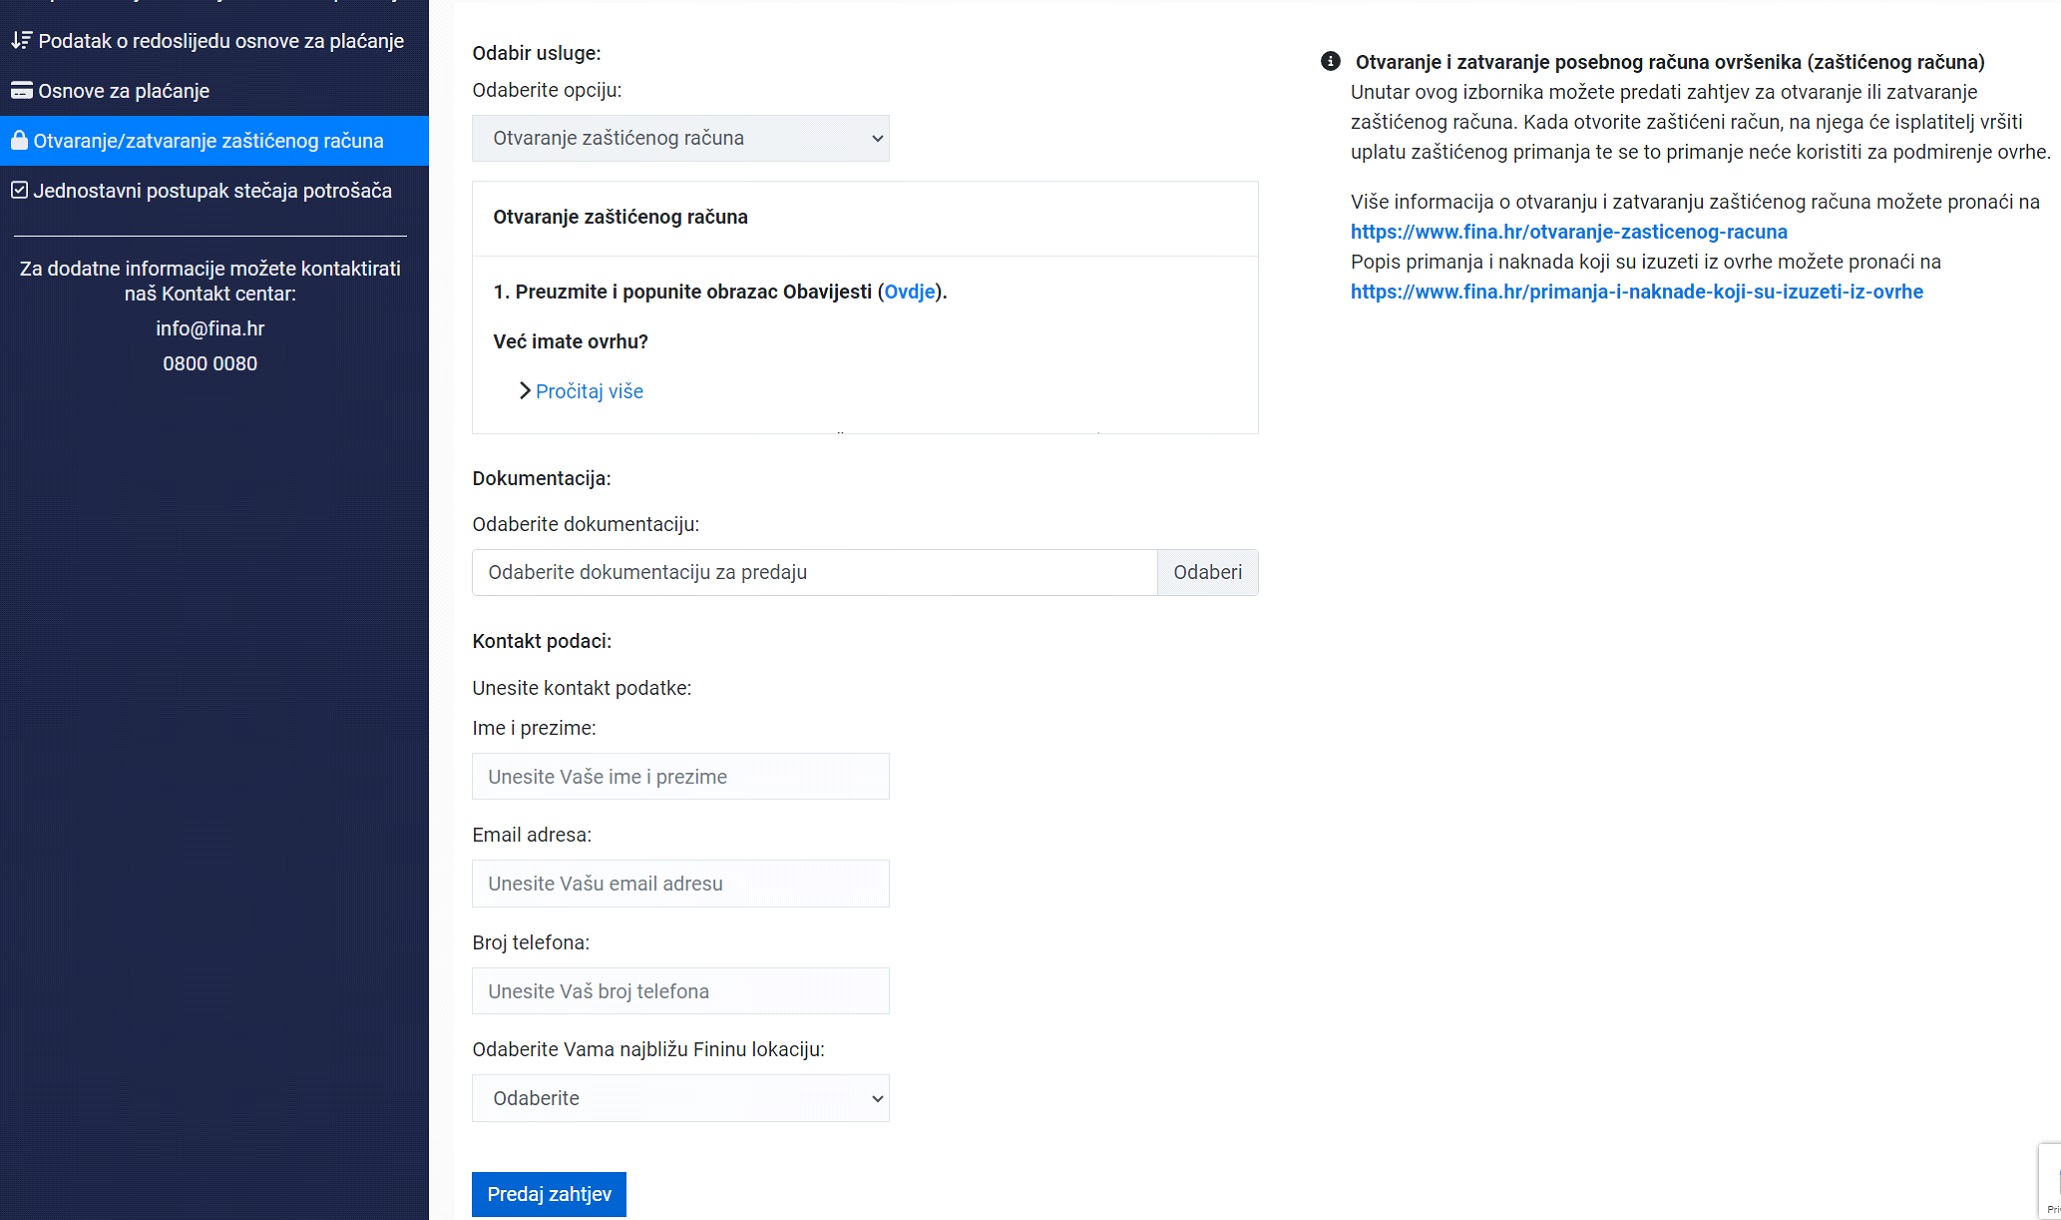
Task: Click the chevron arrow before Pročitaj više
Action: pos(524,391)
